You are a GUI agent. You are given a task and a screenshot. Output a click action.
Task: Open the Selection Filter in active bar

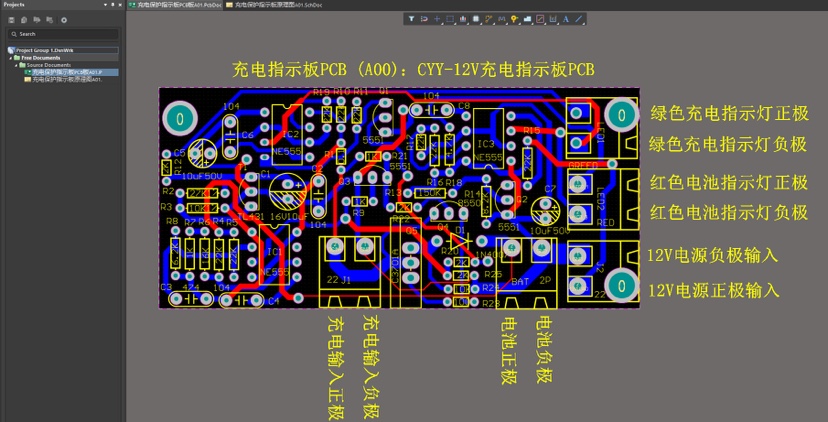point(411,19)
